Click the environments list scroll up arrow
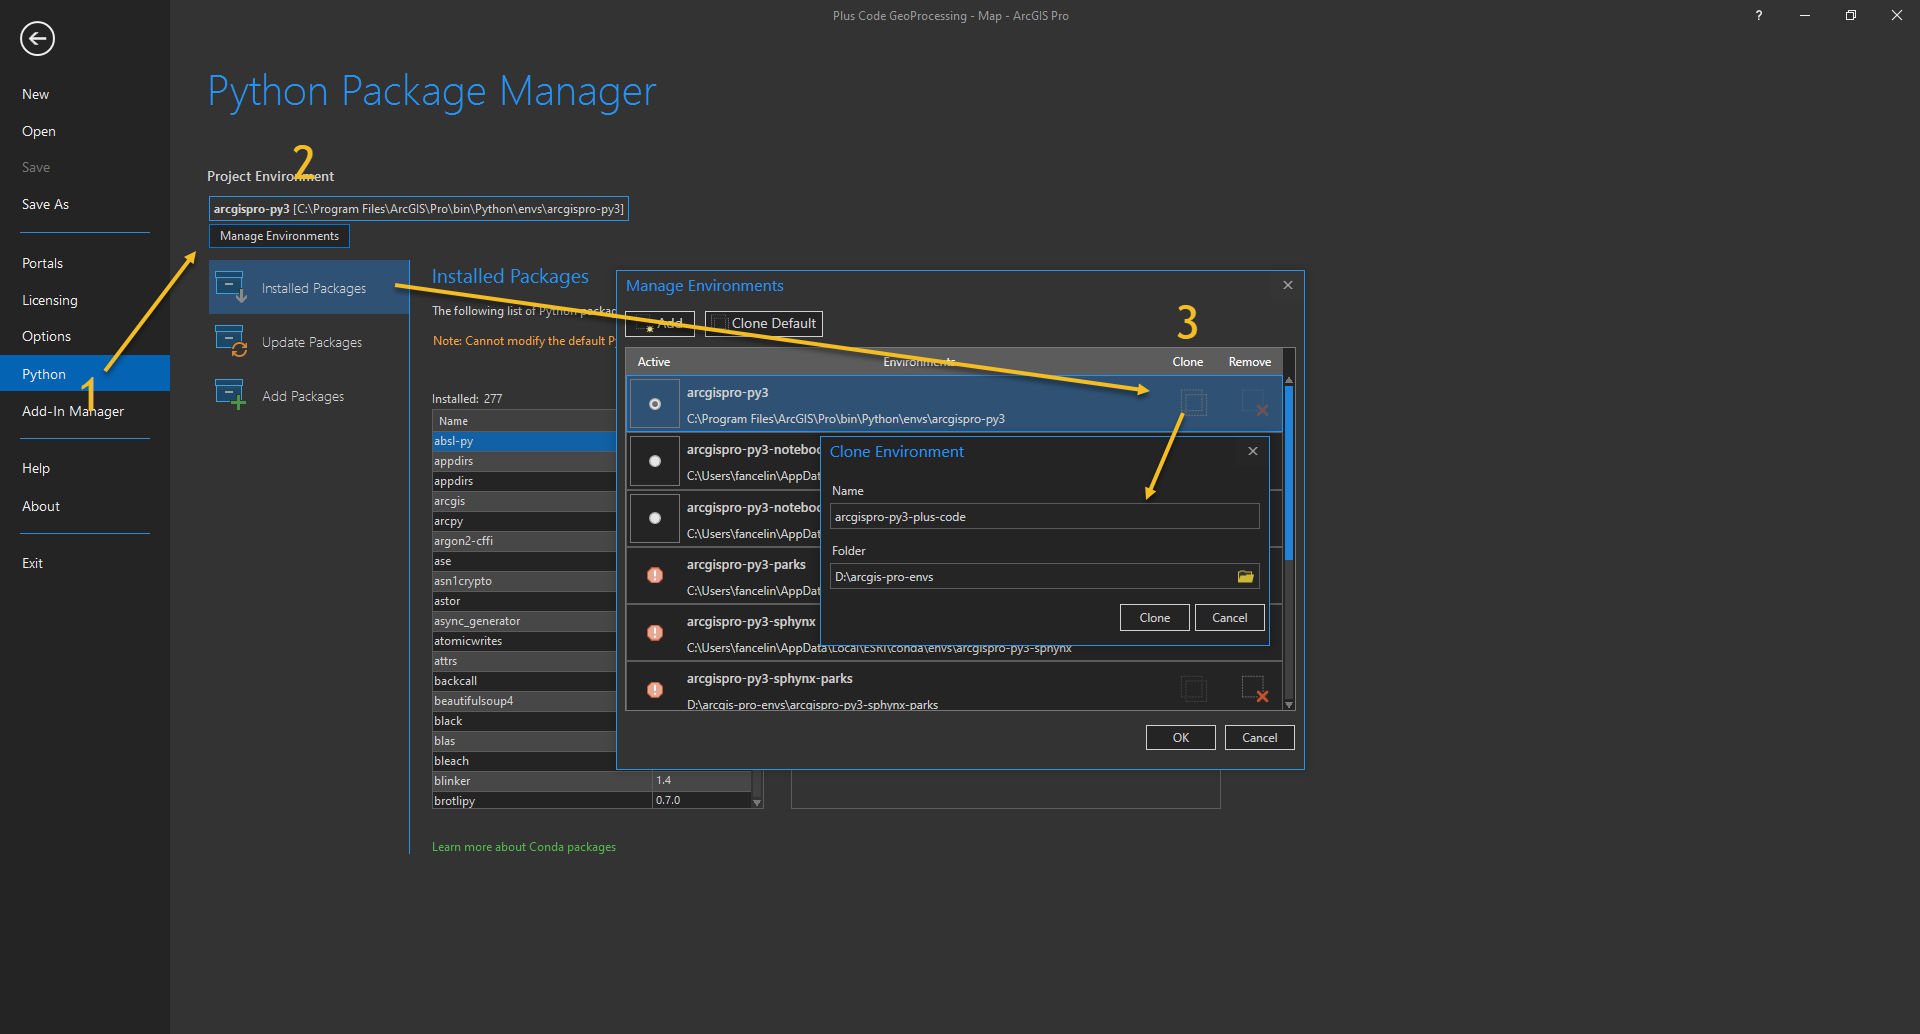The height and width of the screenshot is (1034, 1920). click(x=1289, y=381)
